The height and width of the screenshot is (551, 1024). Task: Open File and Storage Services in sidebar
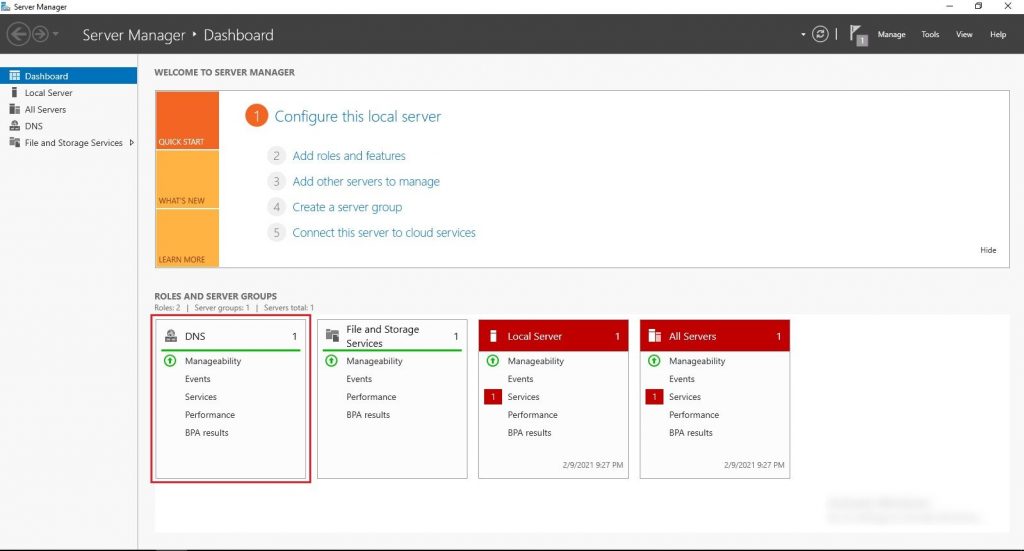[69, 142]
